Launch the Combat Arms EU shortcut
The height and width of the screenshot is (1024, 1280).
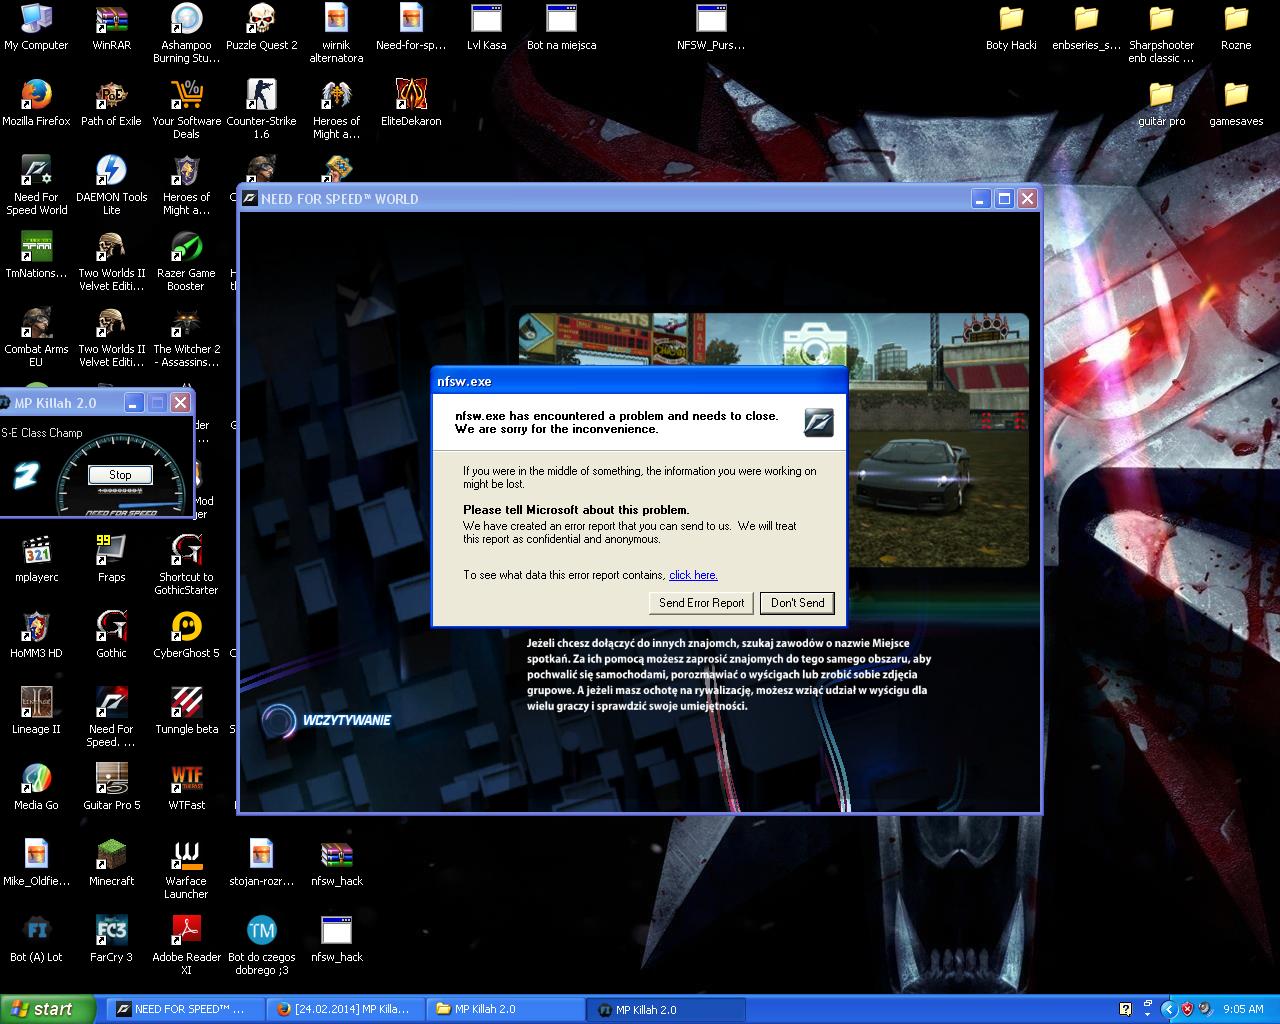pos(36,337)
